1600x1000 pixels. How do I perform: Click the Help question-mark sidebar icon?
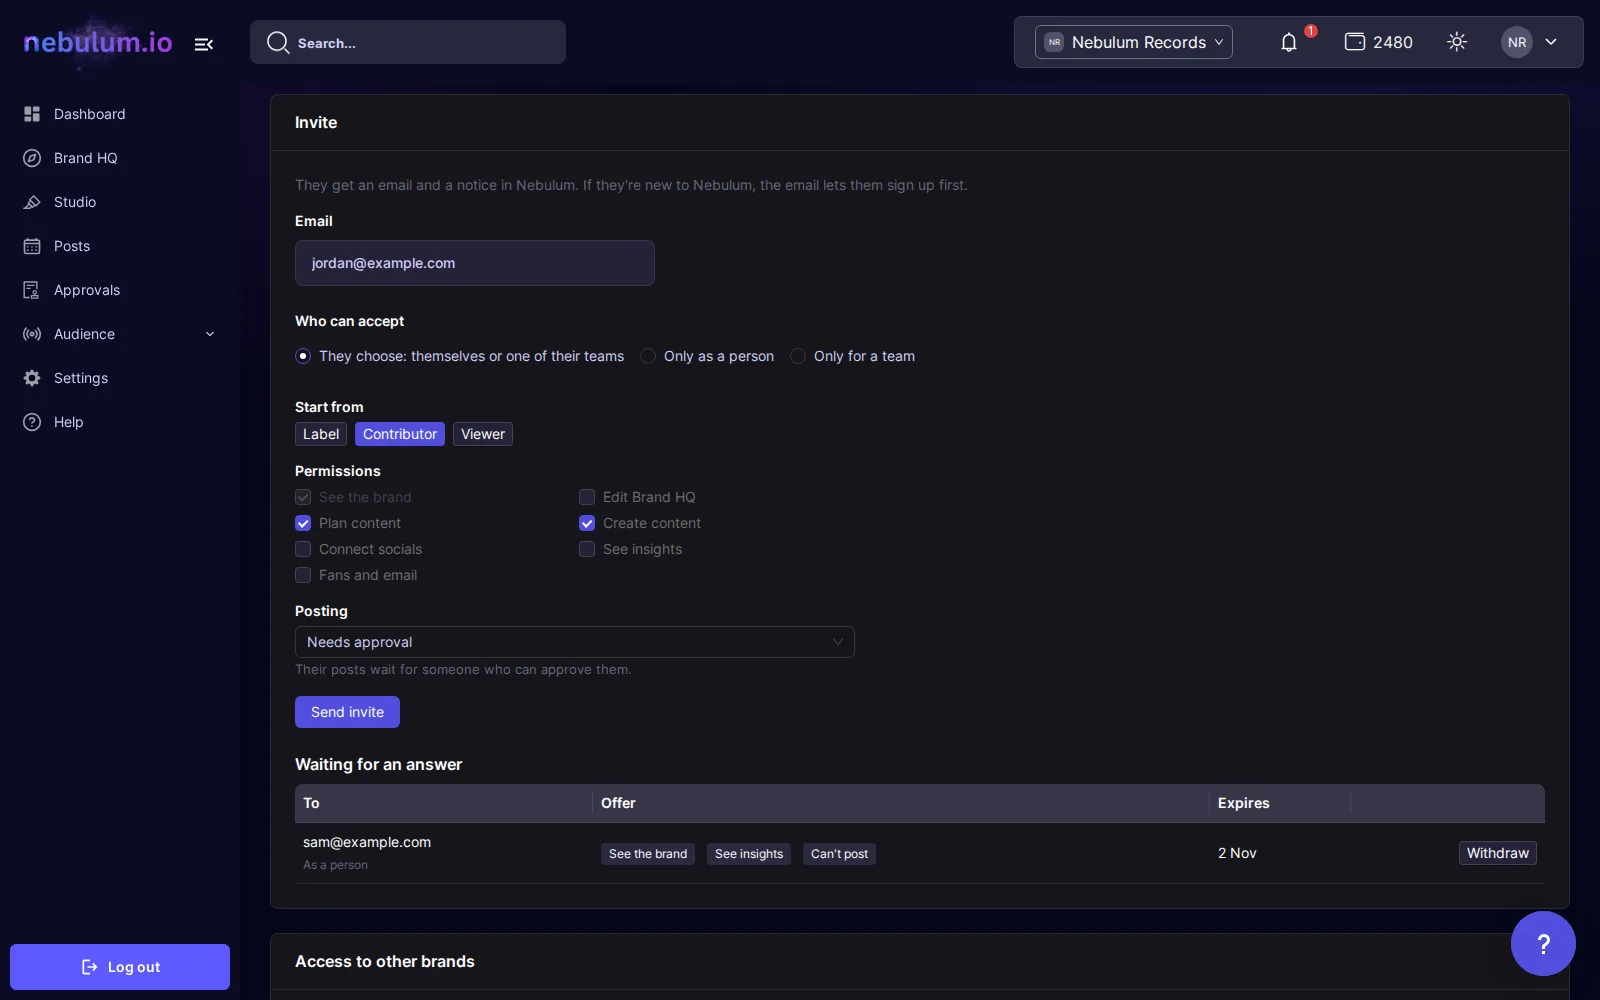[x=32, y=422]
